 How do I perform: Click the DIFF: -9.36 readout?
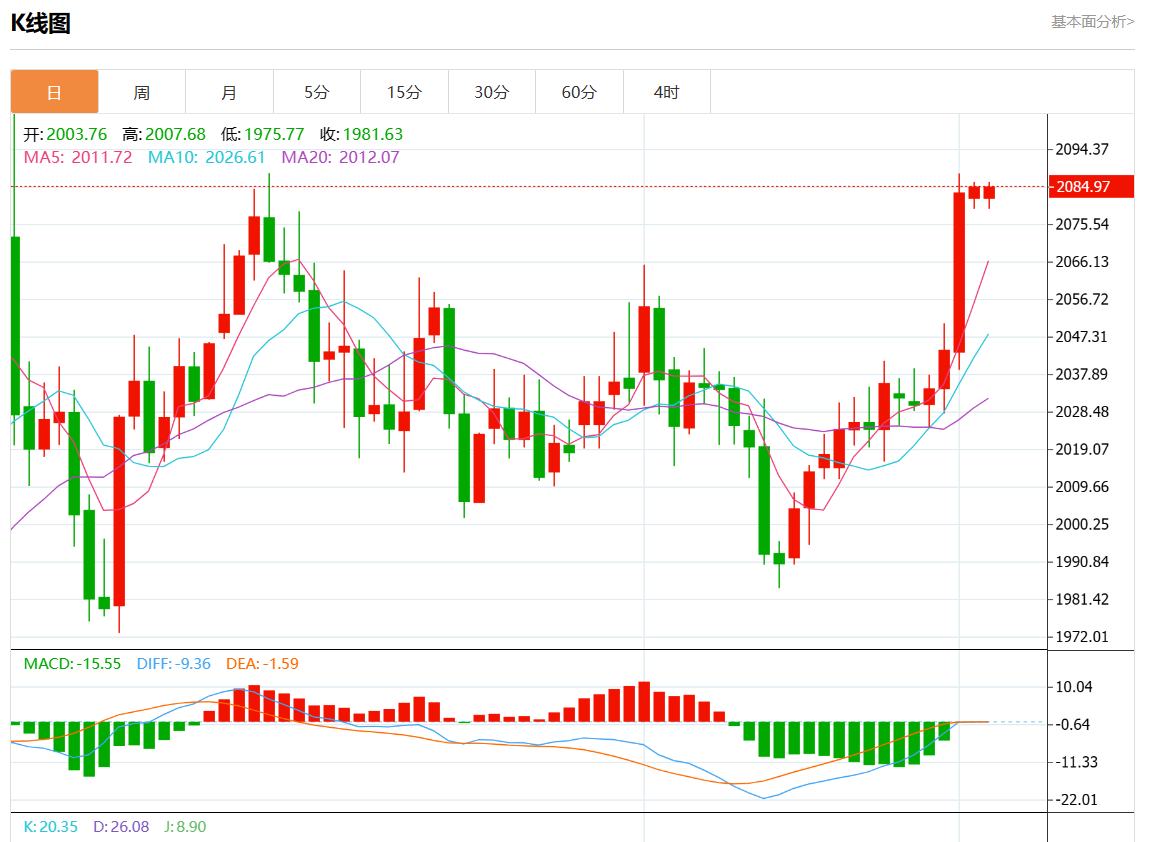tap(174, 663)
